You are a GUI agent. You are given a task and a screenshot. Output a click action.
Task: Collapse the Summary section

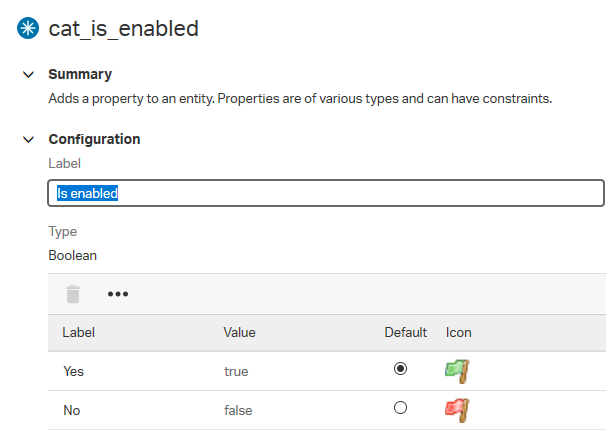coord(28,74)
